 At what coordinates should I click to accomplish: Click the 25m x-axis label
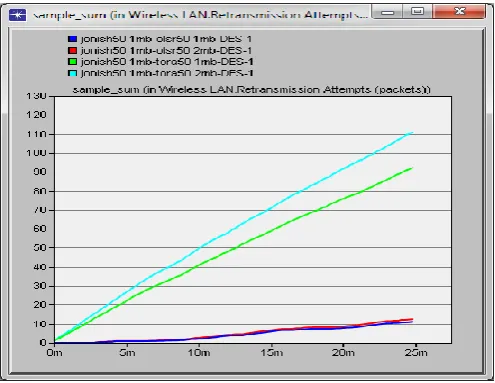pos(416,353)
